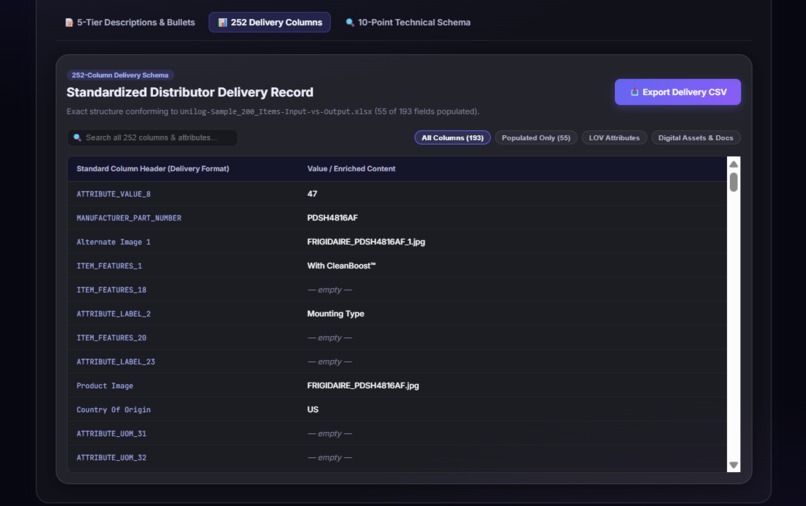The height and width of the screenshot is (506, 806).
Task: Select the Country Of Origin label
Action: [x=114, y=410]
